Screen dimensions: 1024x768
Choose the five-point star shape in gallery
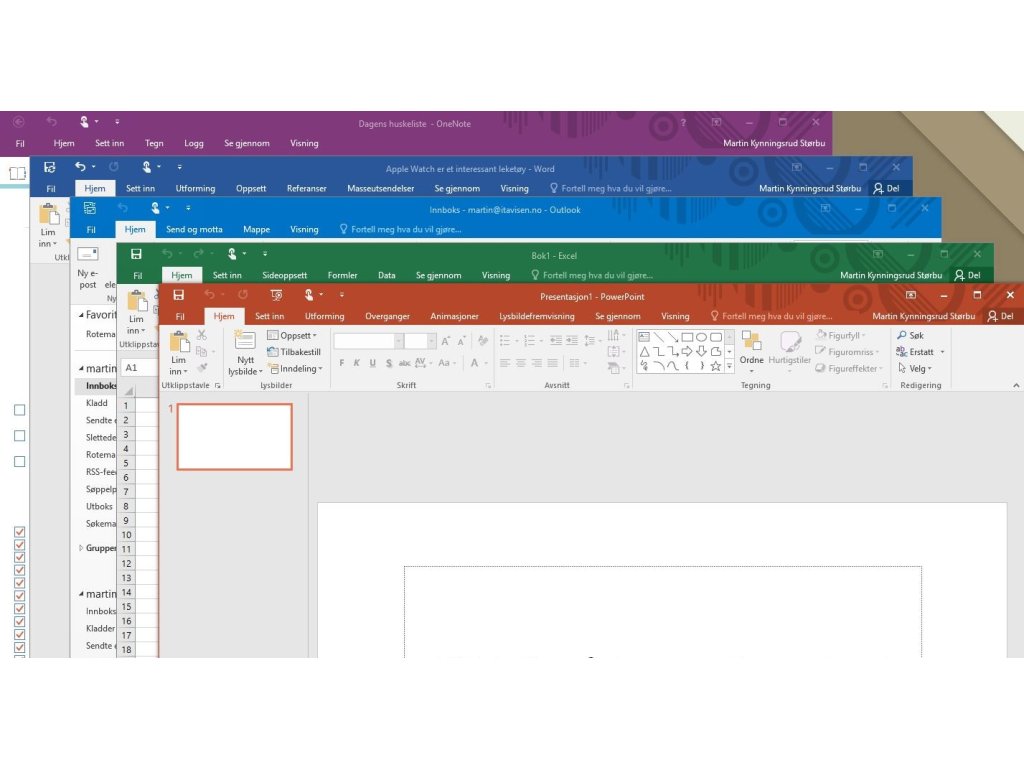coord(716,366)
